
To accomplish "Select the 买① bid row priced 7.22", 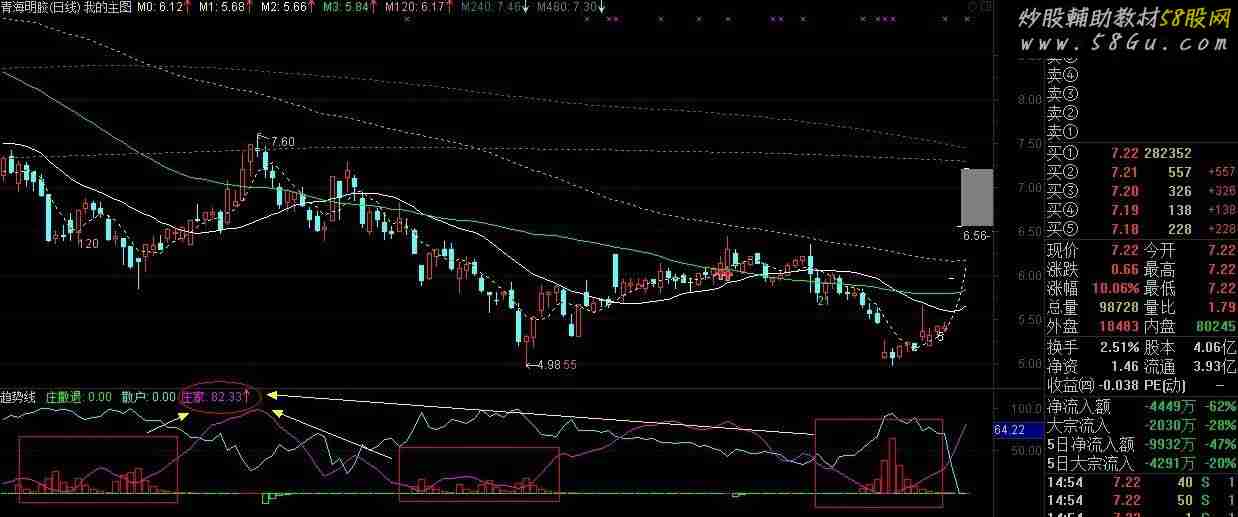I will 1141,153.
